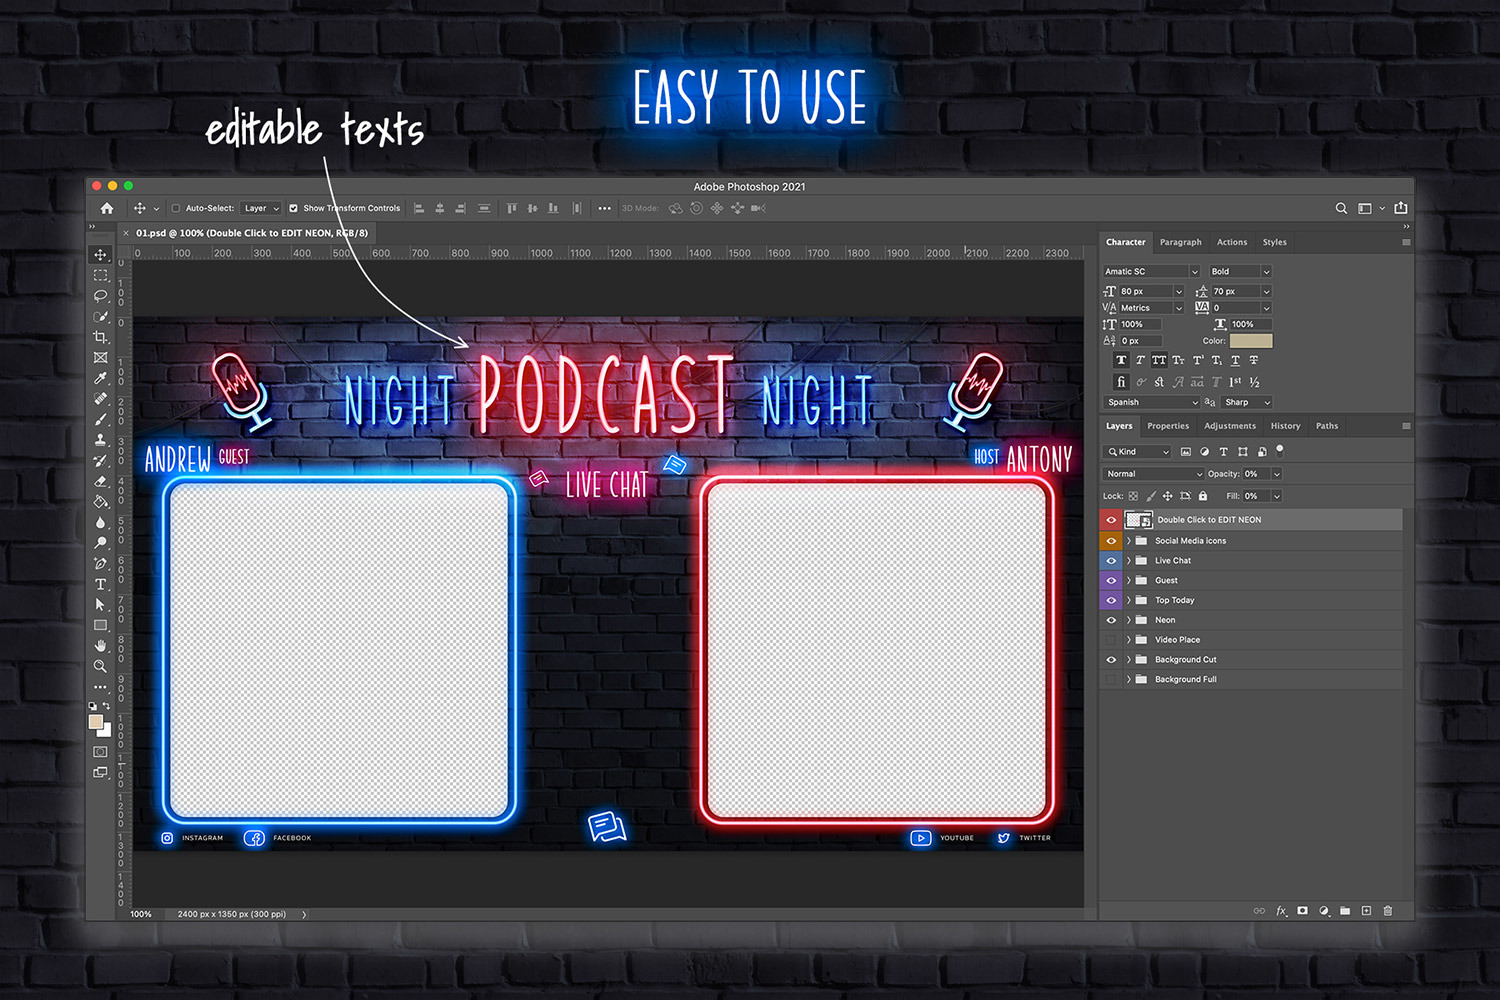Select the Horizontal Type tool
Image resolution: width=1500 pixels, height=1000 pixels.
click(x=100, y=585)
